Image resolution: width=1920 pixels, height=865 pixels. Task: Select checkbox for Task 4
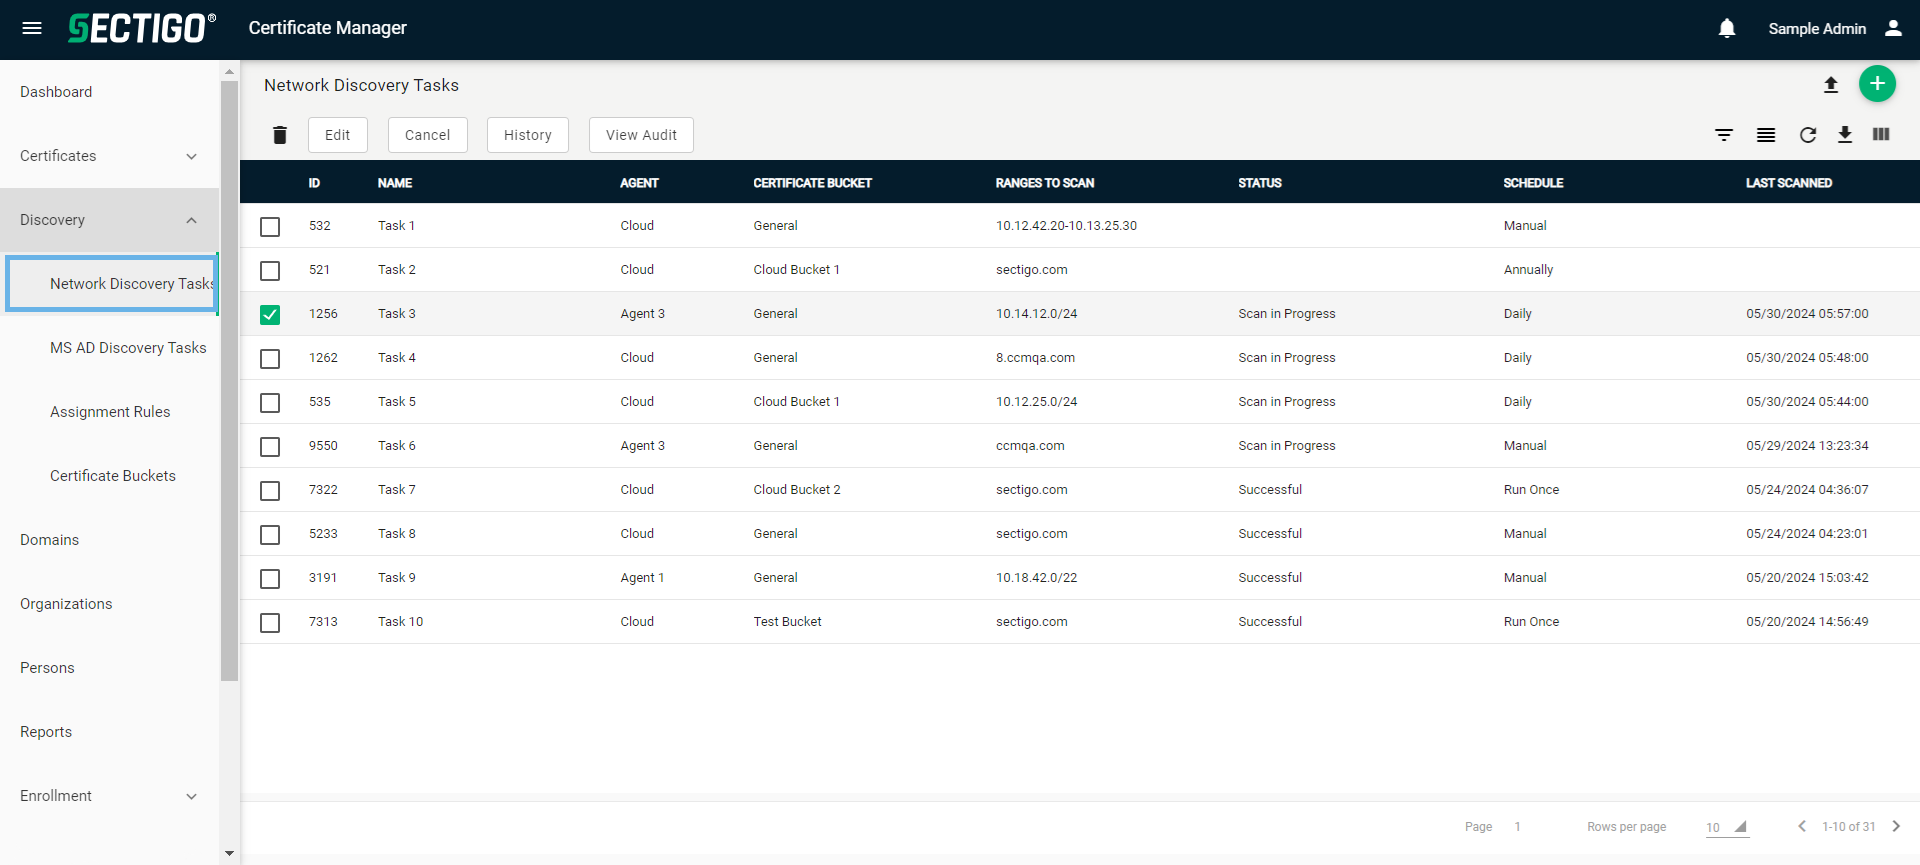270,359
